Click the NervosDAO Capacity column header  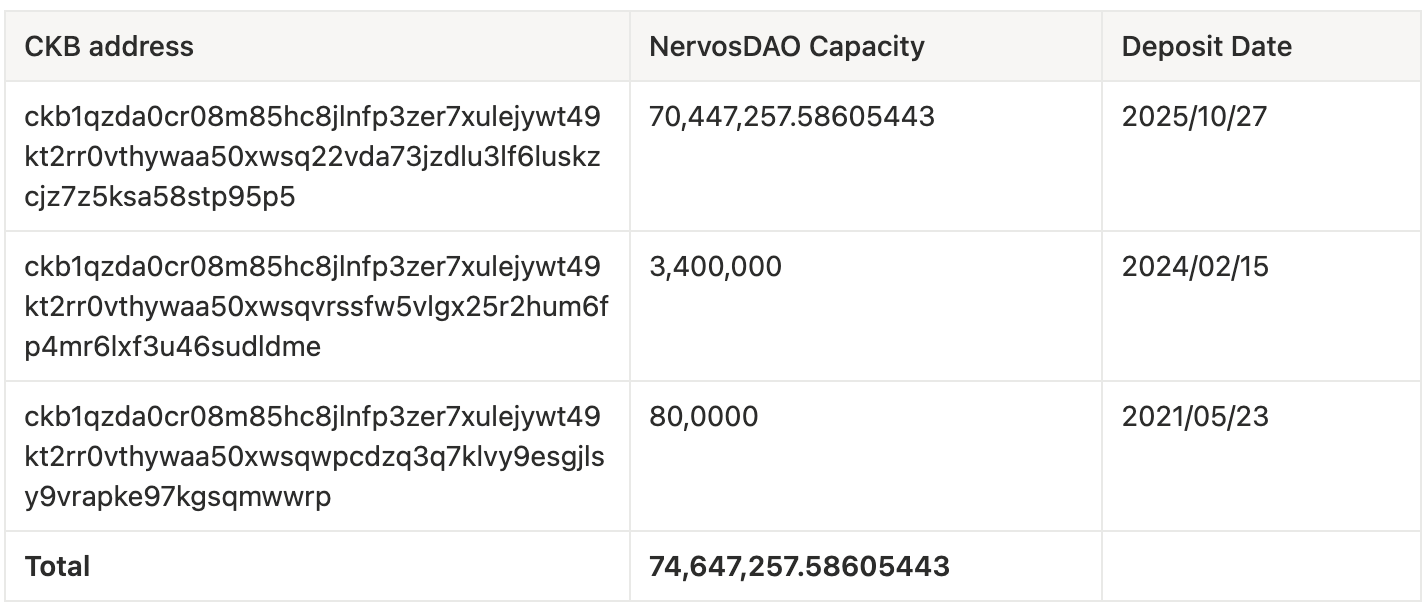click(x=786, y=46)
